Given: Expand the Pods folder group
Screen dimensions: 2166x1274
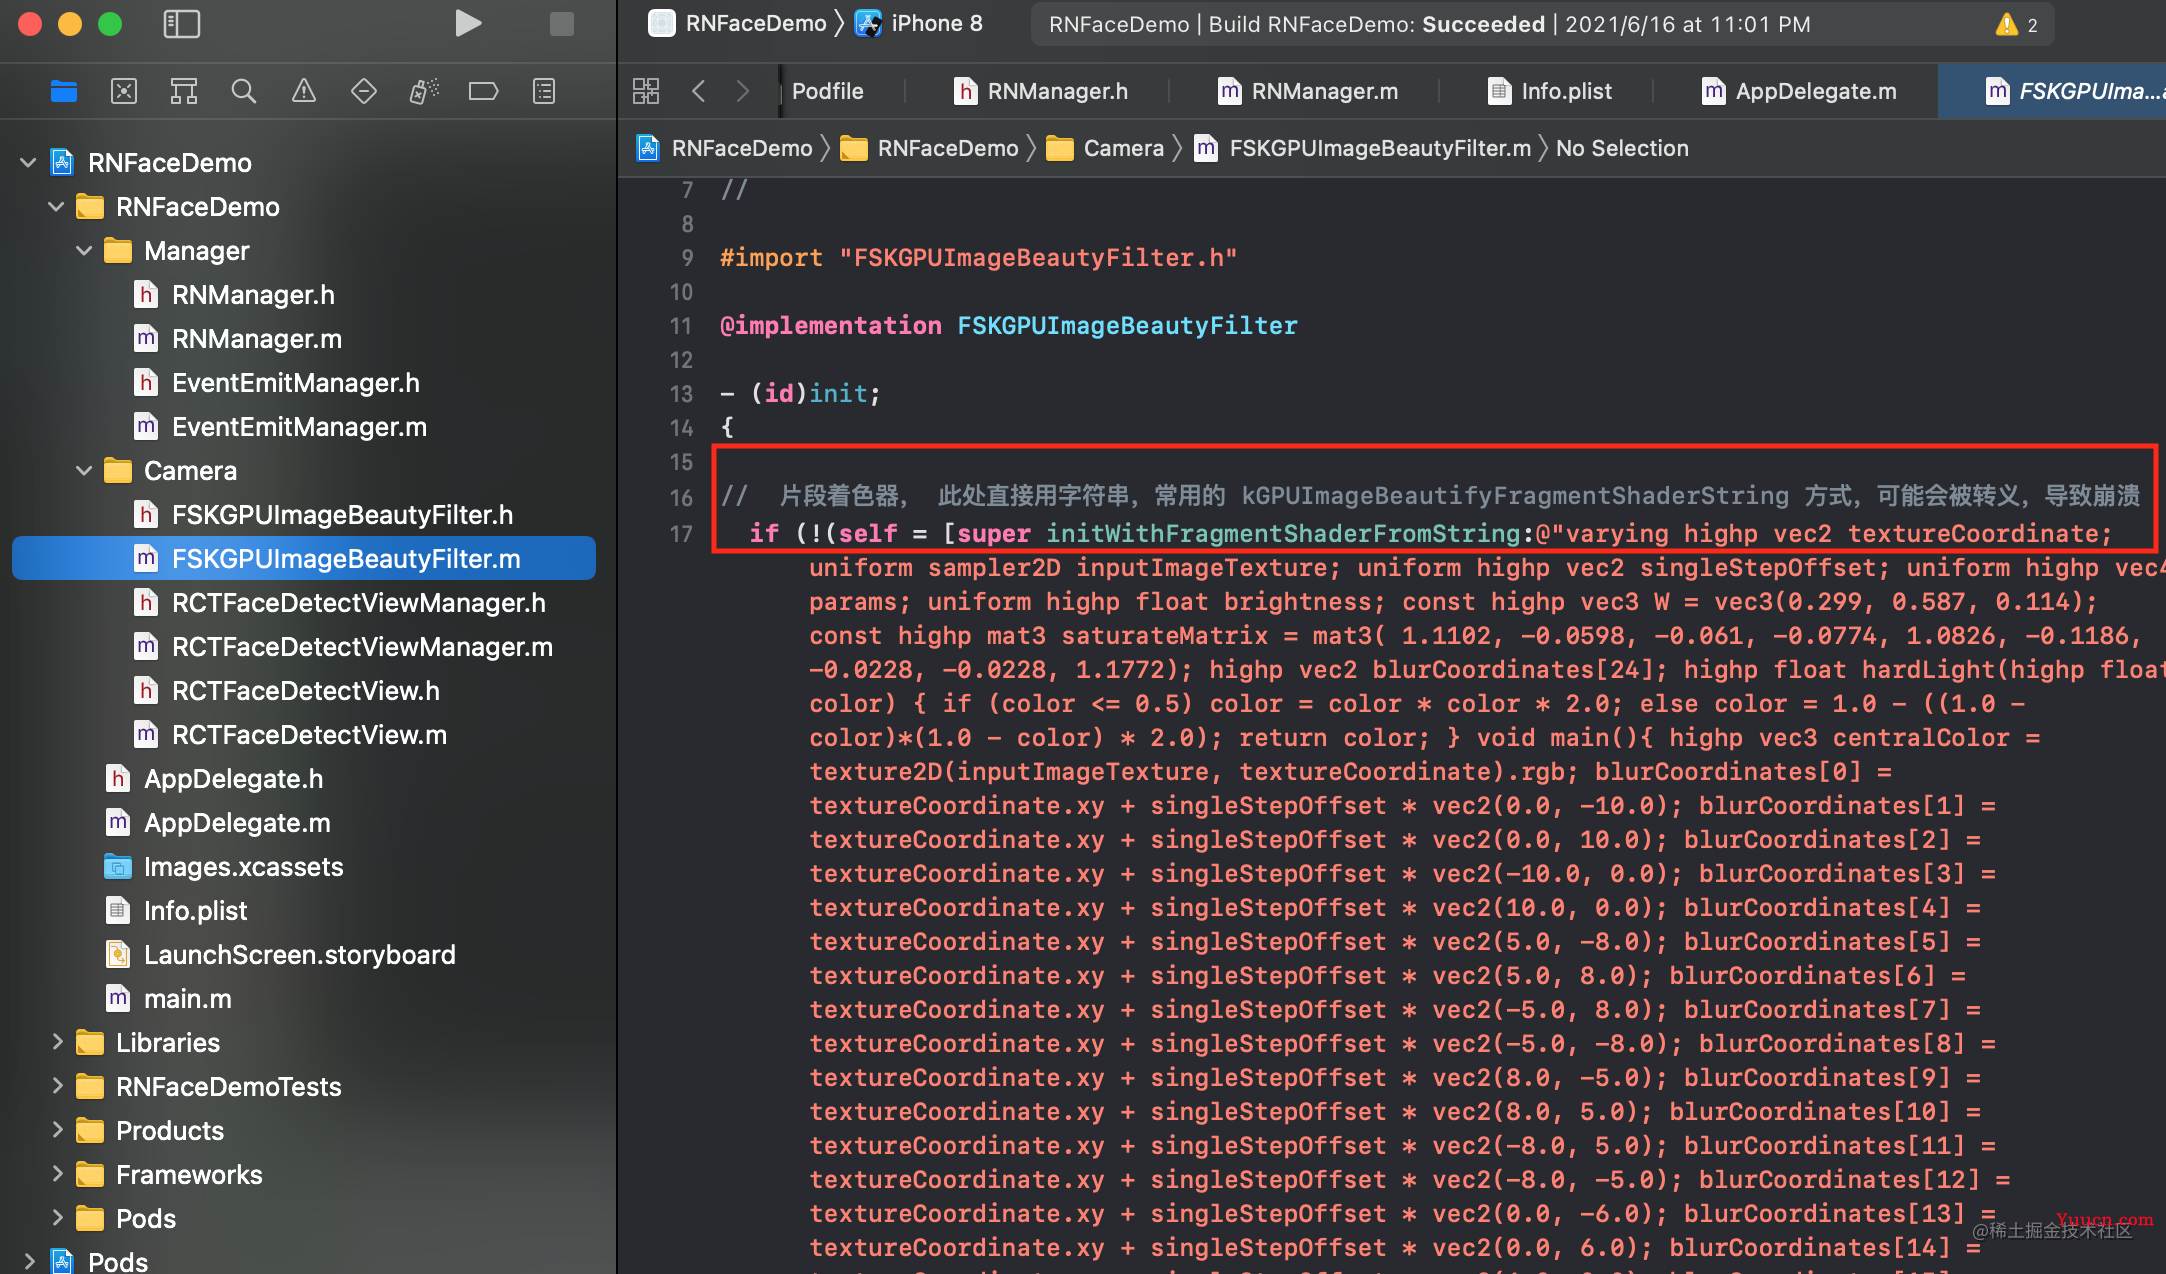Looking at the screenshot, I should coord(57,1218).
